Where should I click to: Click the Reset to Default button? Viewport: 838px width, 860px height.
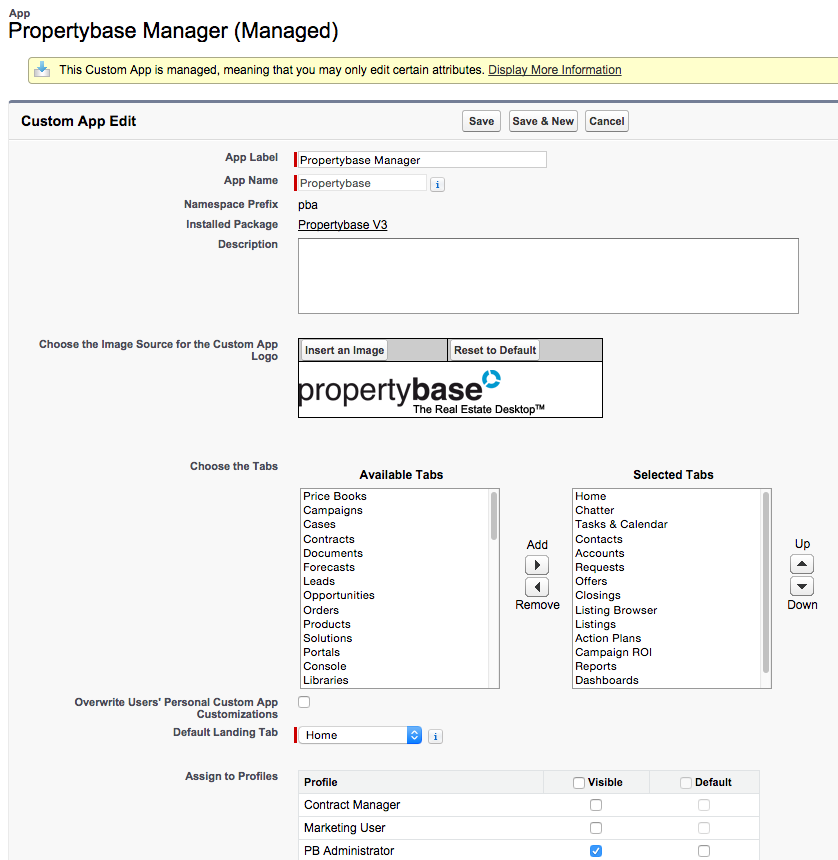(x=495, y=350)
